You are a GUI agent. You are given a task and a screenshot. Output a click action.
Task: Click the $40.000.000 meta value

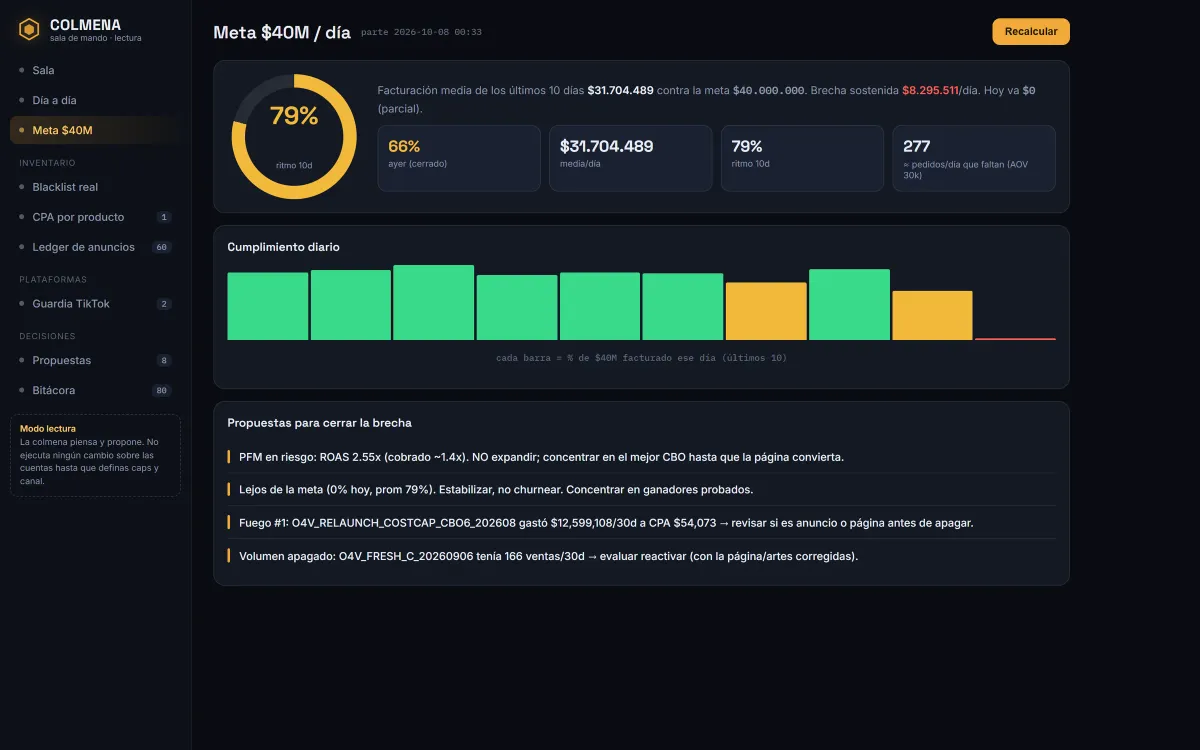(x=769, y=90)
